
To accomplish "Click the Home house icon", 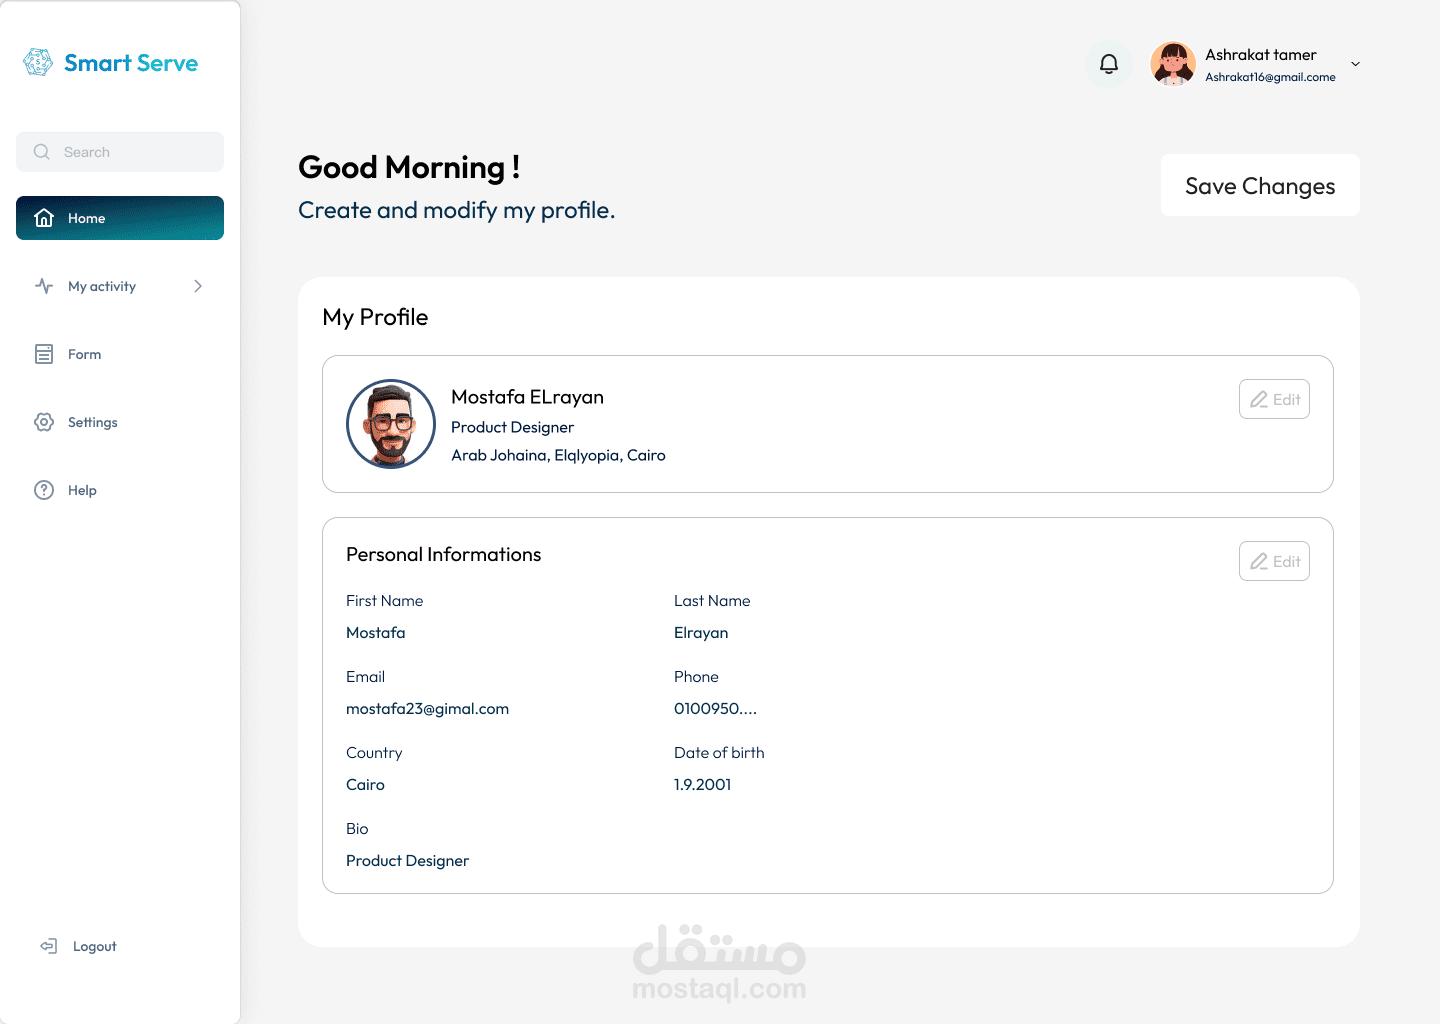I will click(x=44, y=218).
